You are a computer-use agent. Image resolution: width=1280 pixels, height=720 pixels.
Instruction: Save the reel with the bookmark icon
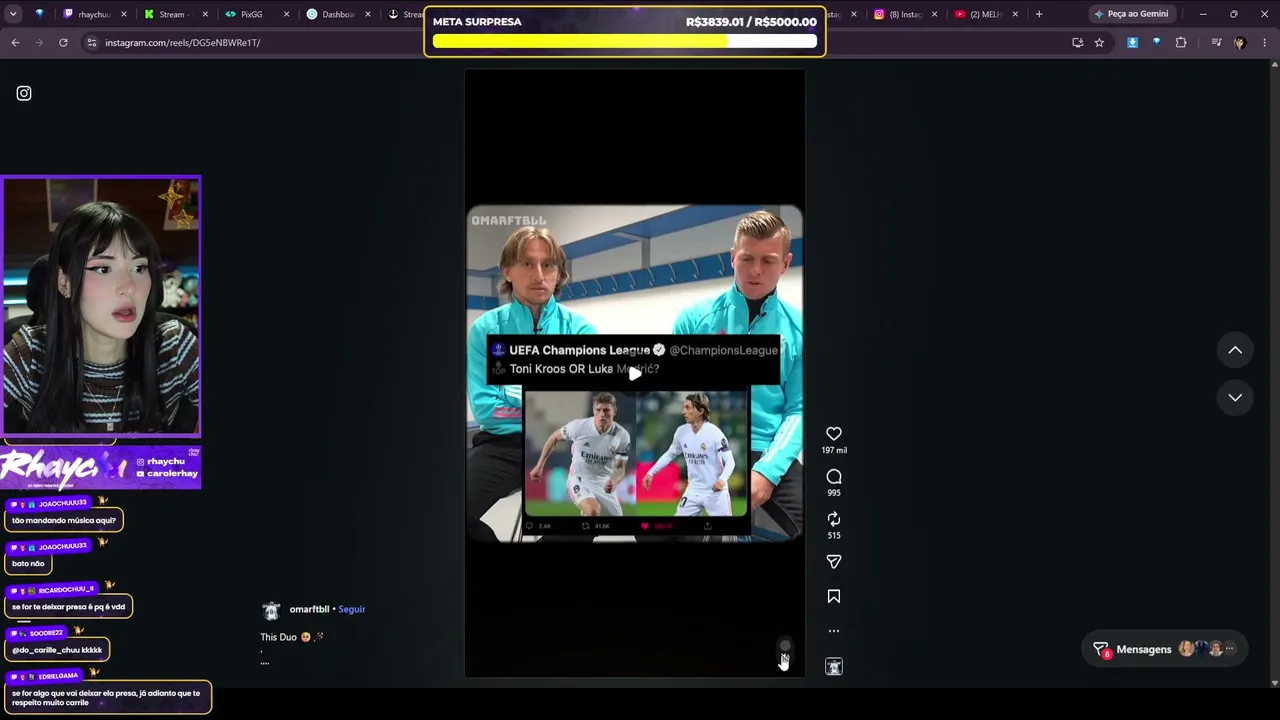pos(834,597)
